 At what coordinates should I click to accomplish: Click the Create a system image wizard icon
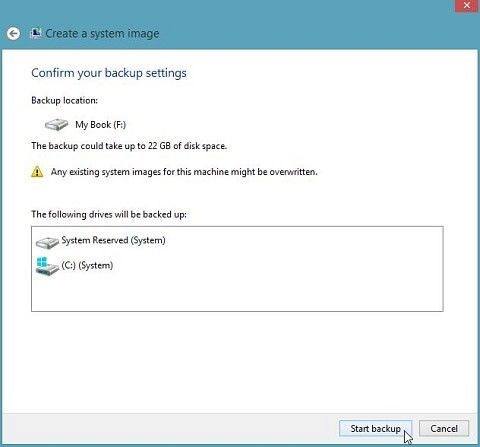pos(35,33)
